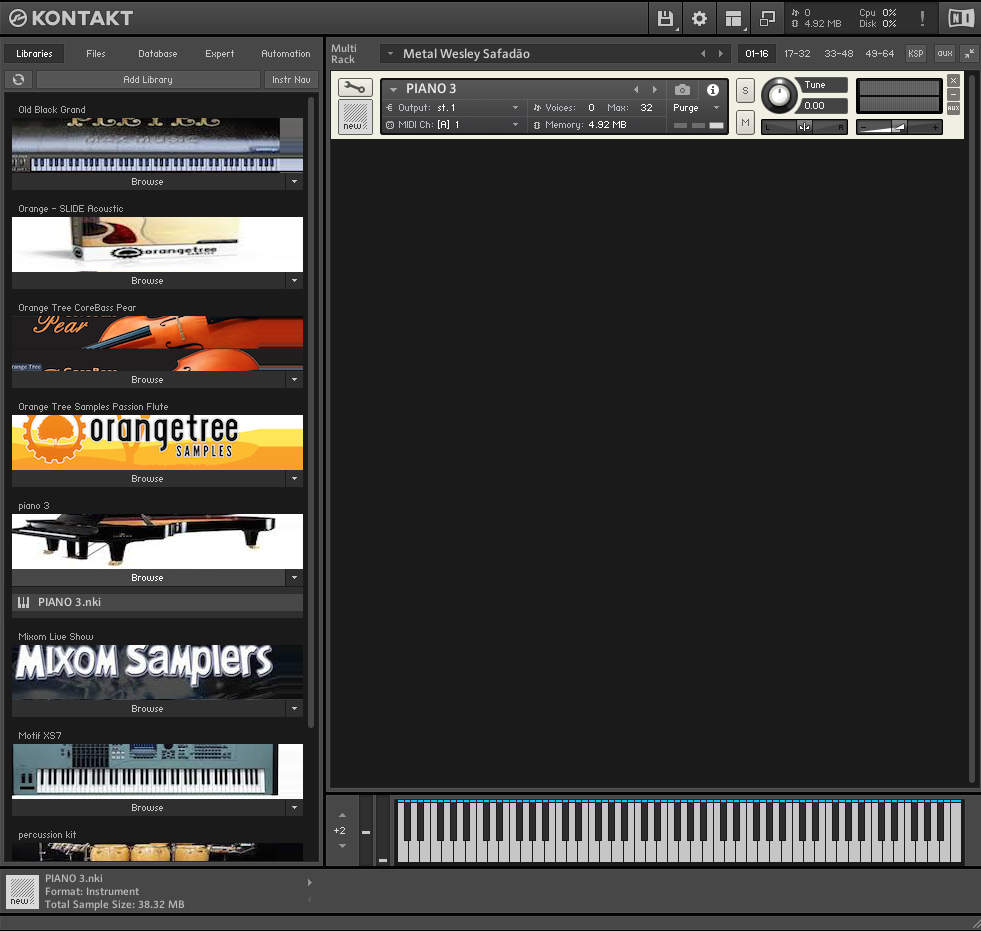Open Orange SLIDE Acoustic library options arrow

click(294, 280)
